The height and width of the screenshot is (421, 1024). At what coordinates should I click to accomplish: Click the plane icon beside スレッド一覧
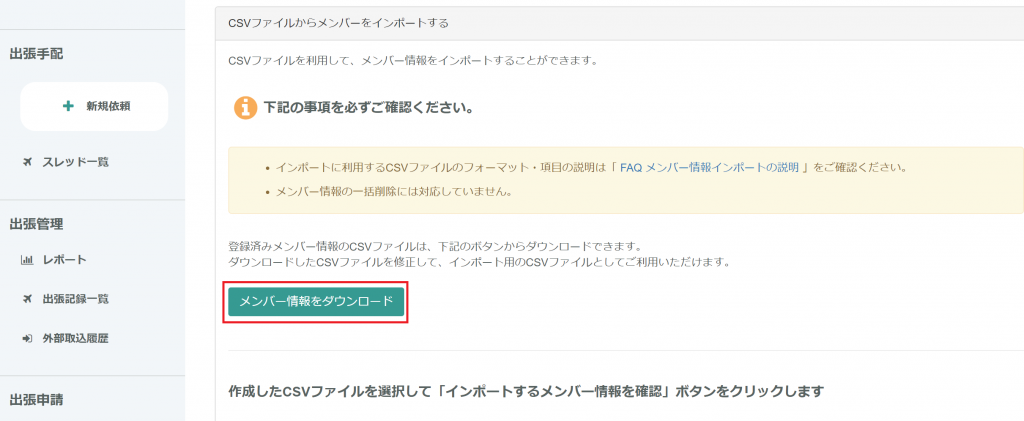27,162
